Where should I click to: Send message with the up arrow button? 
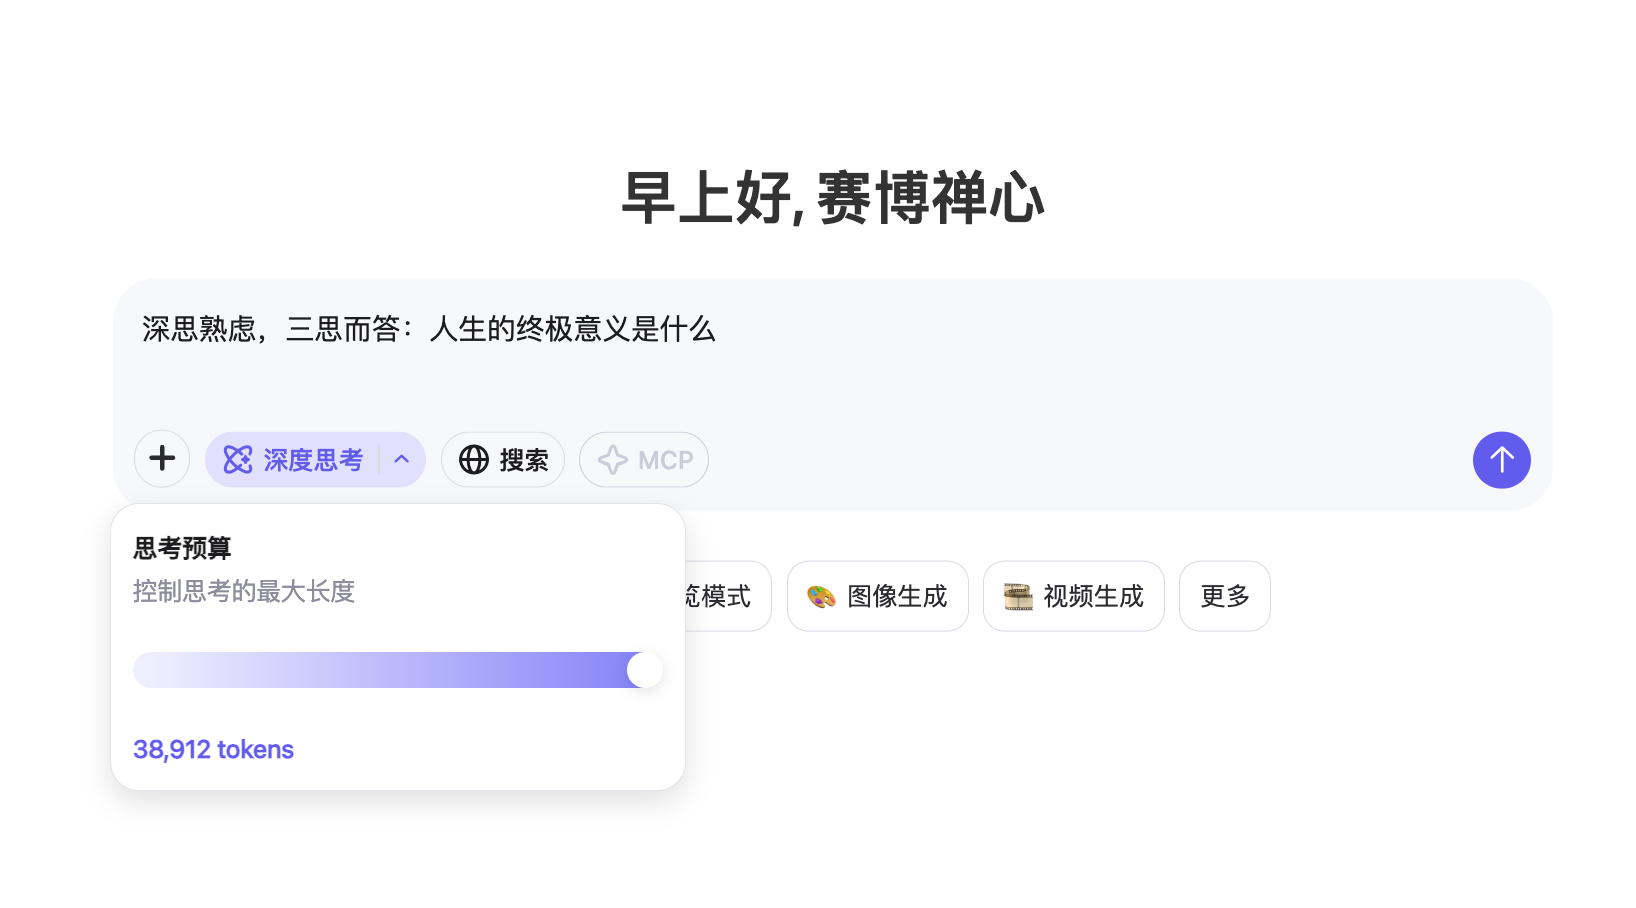point(1501,460)
